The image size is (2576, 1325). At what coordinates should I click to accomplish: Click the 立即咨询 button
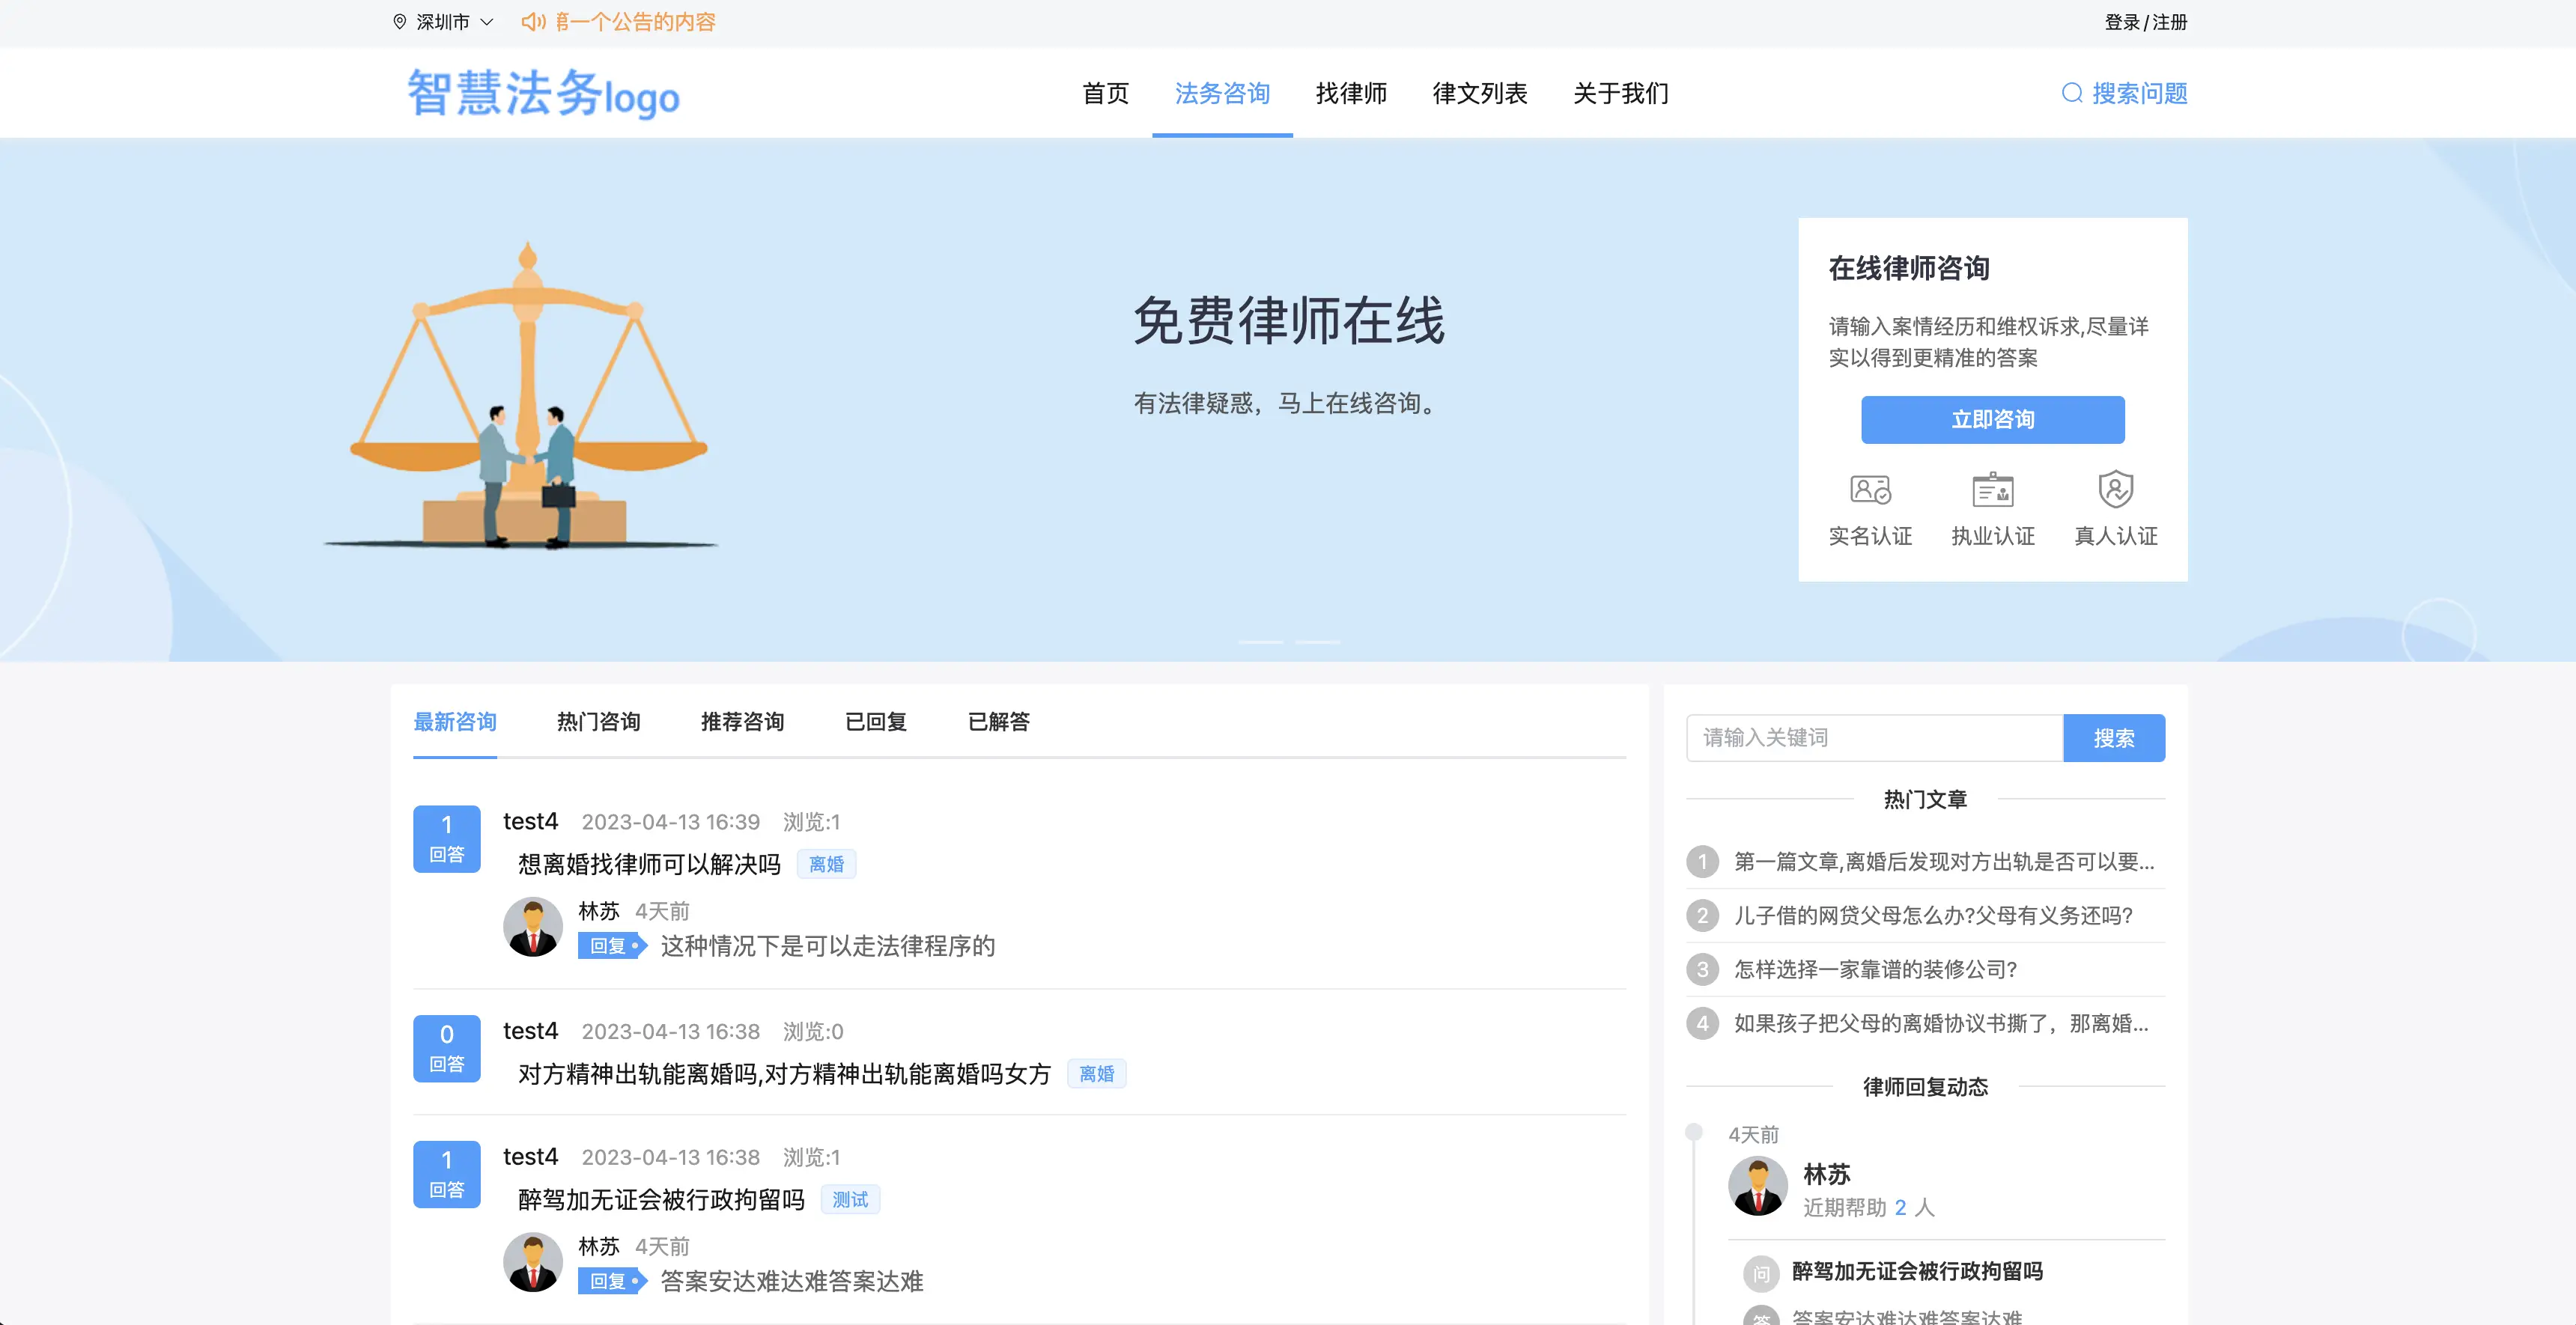coord(1992,419)
